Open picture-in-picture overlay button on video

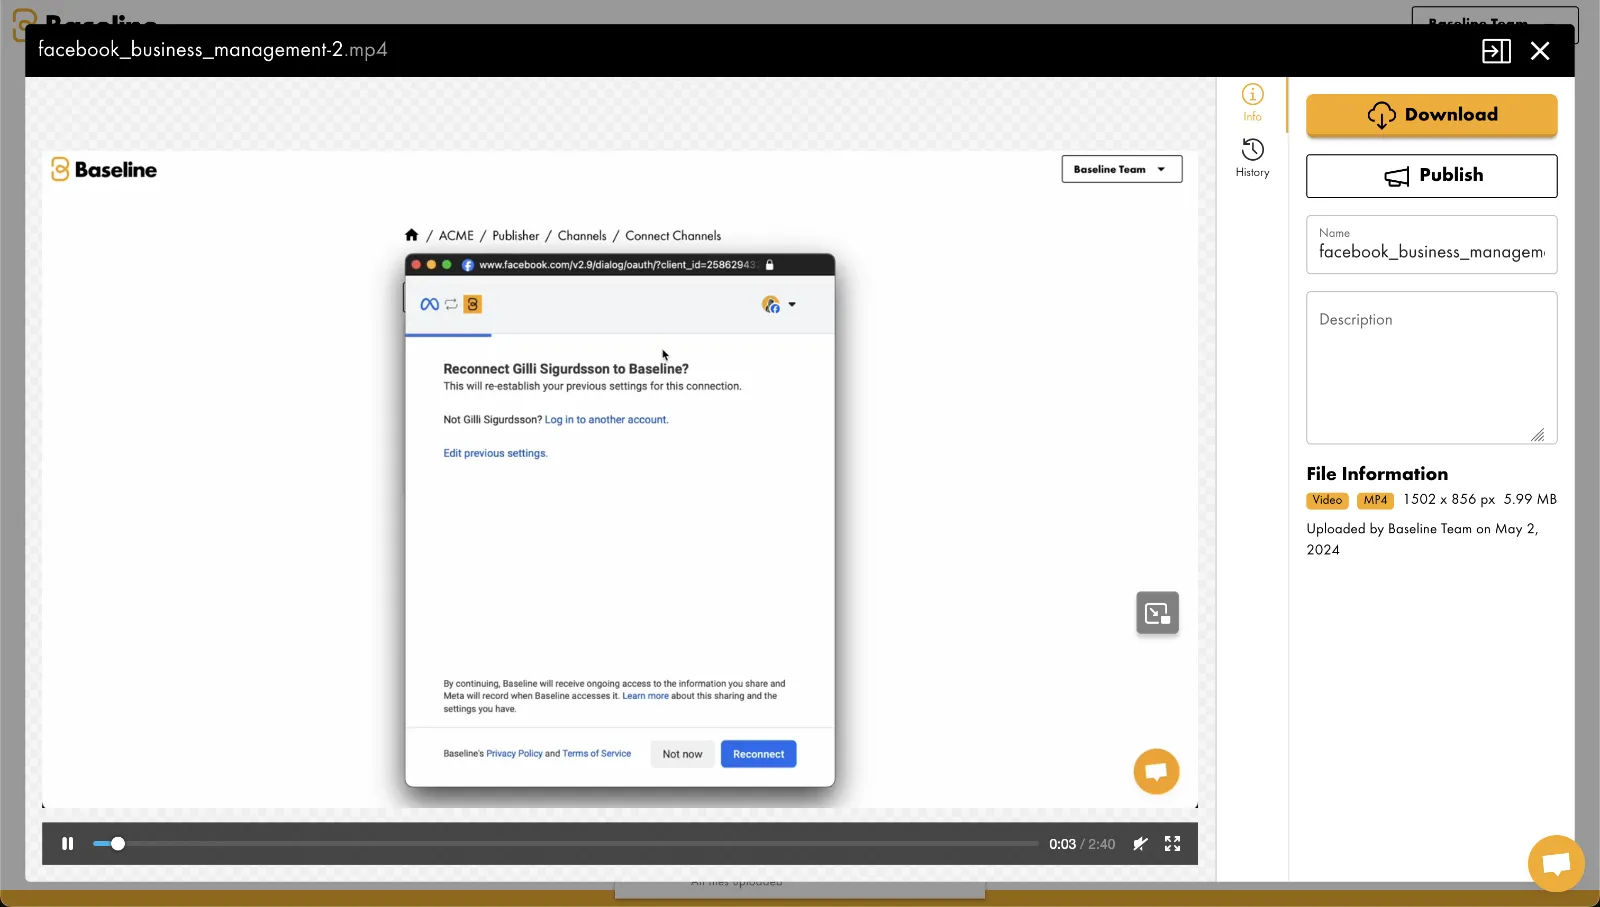(x=1158, y=613)
